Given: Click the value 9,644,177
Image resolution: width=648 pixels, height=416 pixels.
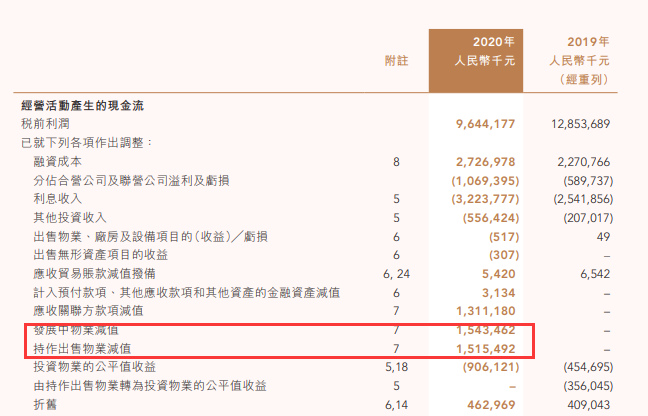Looking at the screenshot, I should pos(486,124).
